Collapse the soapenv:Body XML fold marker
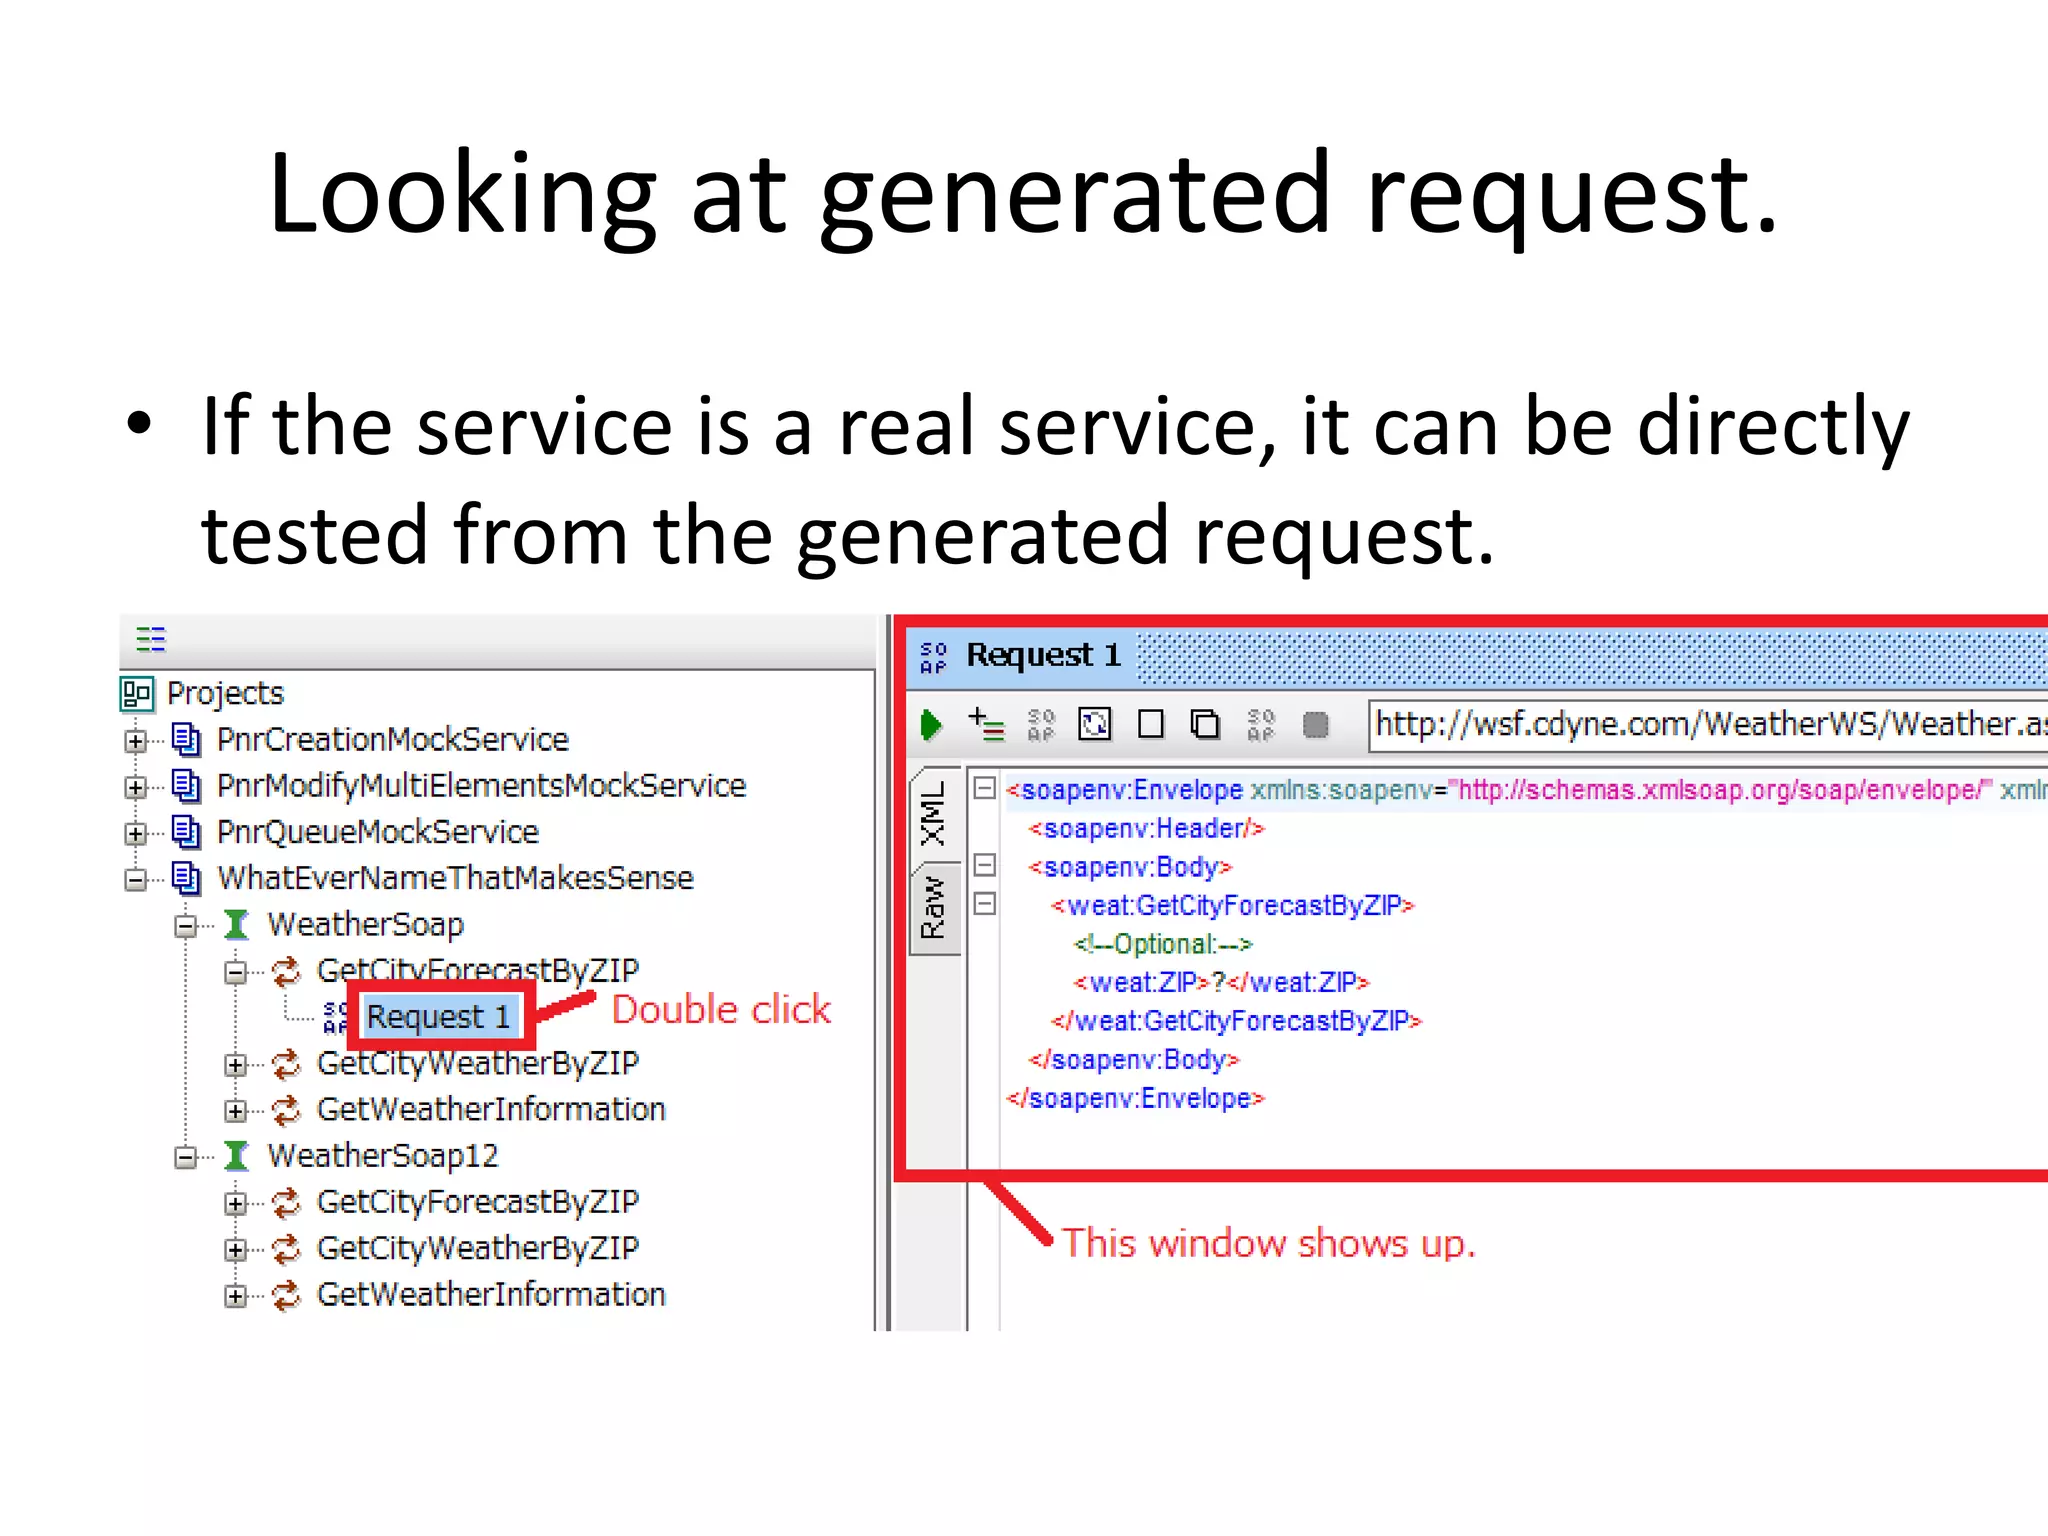 [x=985, y=865]
